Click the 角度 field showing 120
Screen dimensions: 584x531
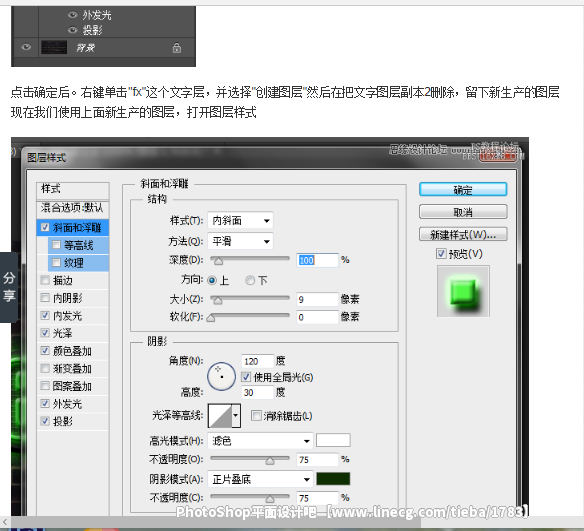click(257, 361)
